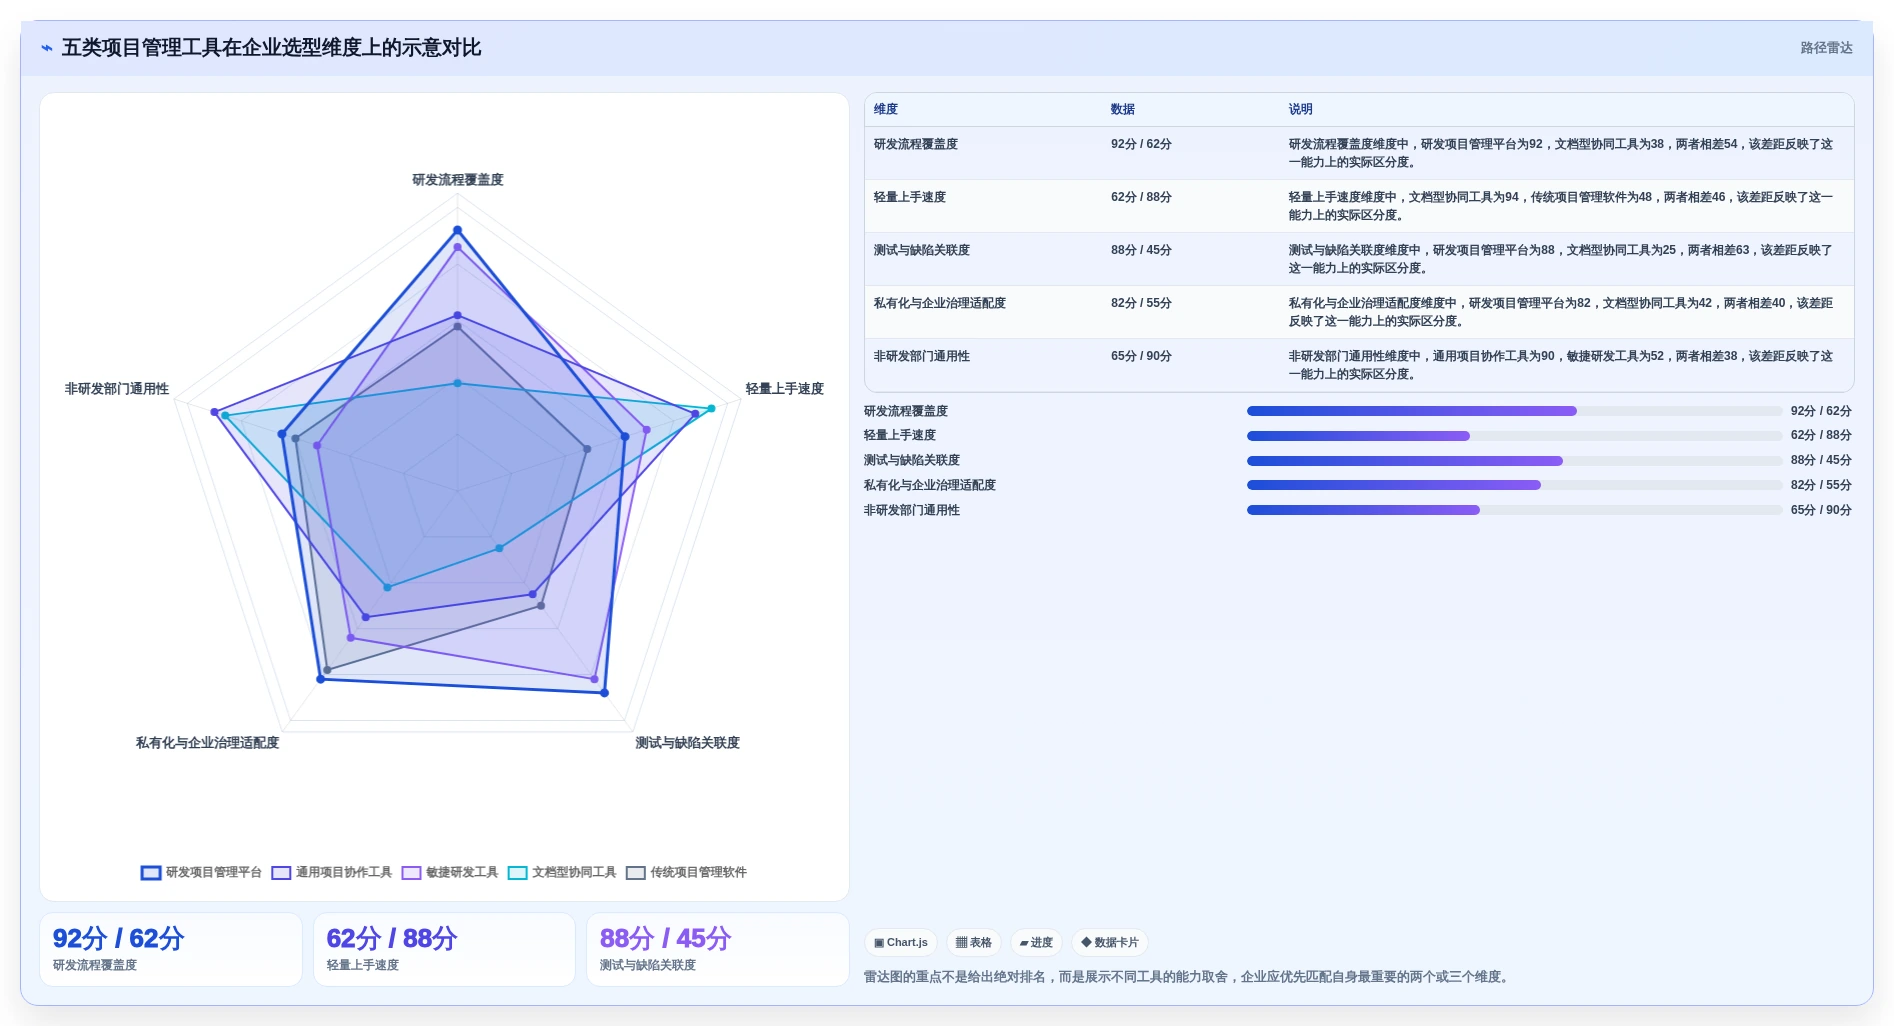This screenshot has height=1026, width=1894.
Task: Open the 92分 / 62分 summary card
Action: tap(171, 949)
